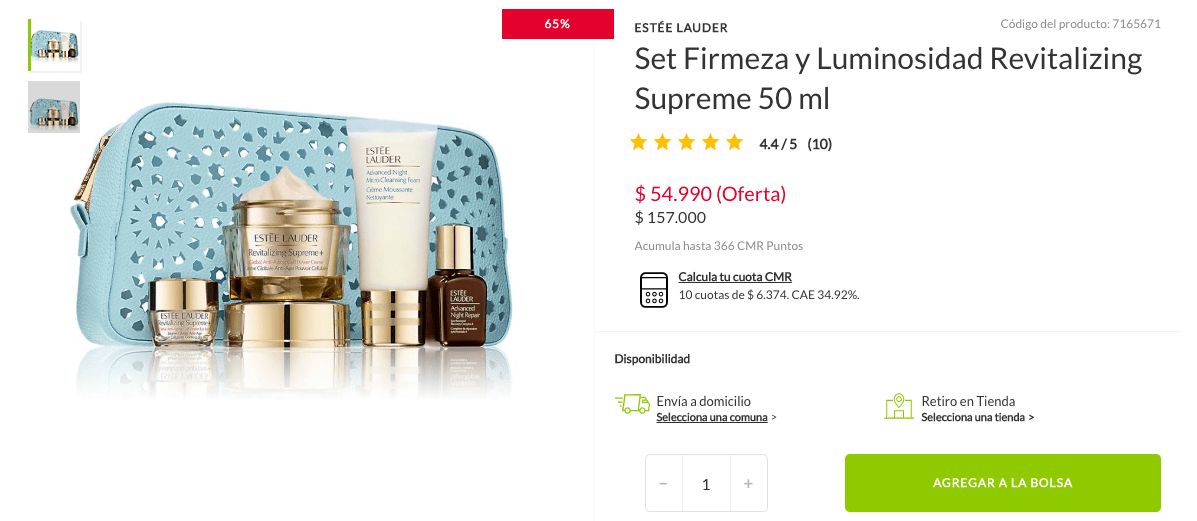Image resolution: width=1197 pixels, height=521 pixels.
Task: Add product with Agregar a la Bolsa
Action: (1002, 483)
